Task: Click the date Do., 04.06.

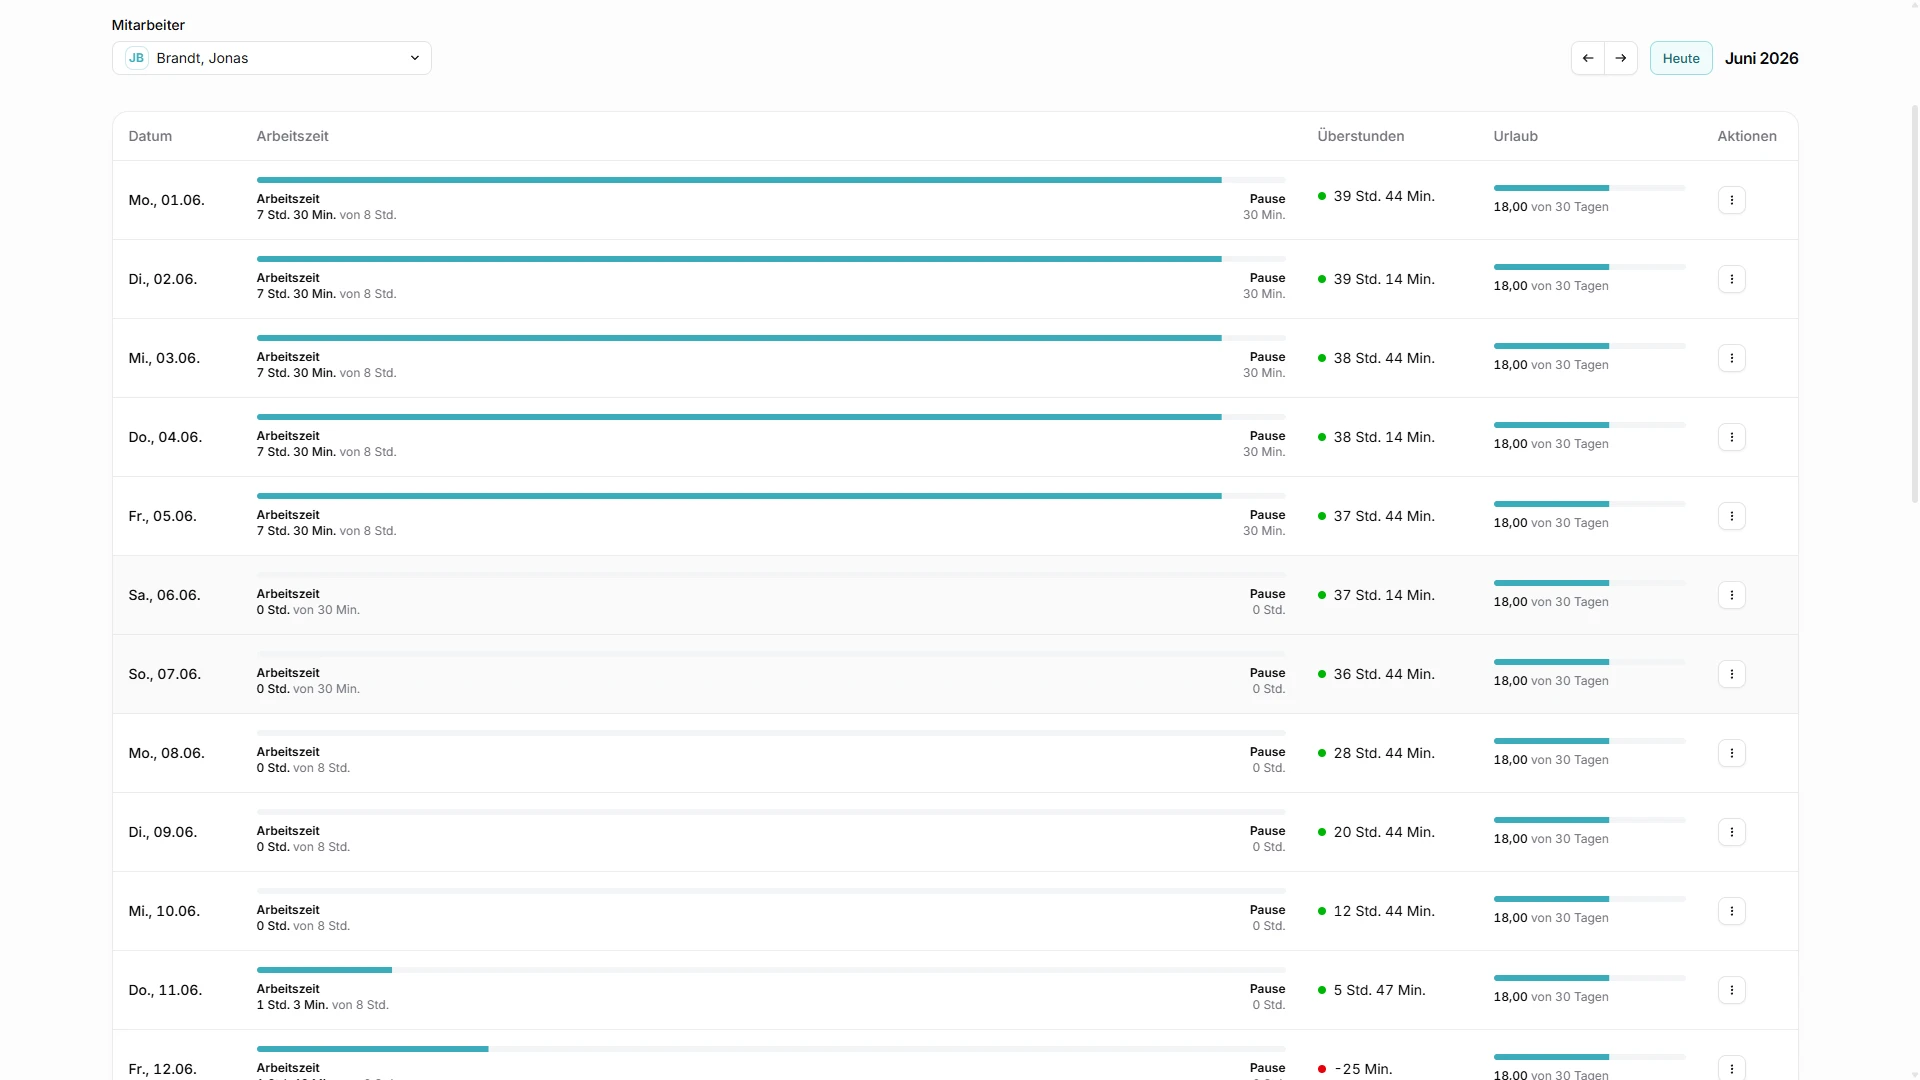Action: (x=165, y=437)
